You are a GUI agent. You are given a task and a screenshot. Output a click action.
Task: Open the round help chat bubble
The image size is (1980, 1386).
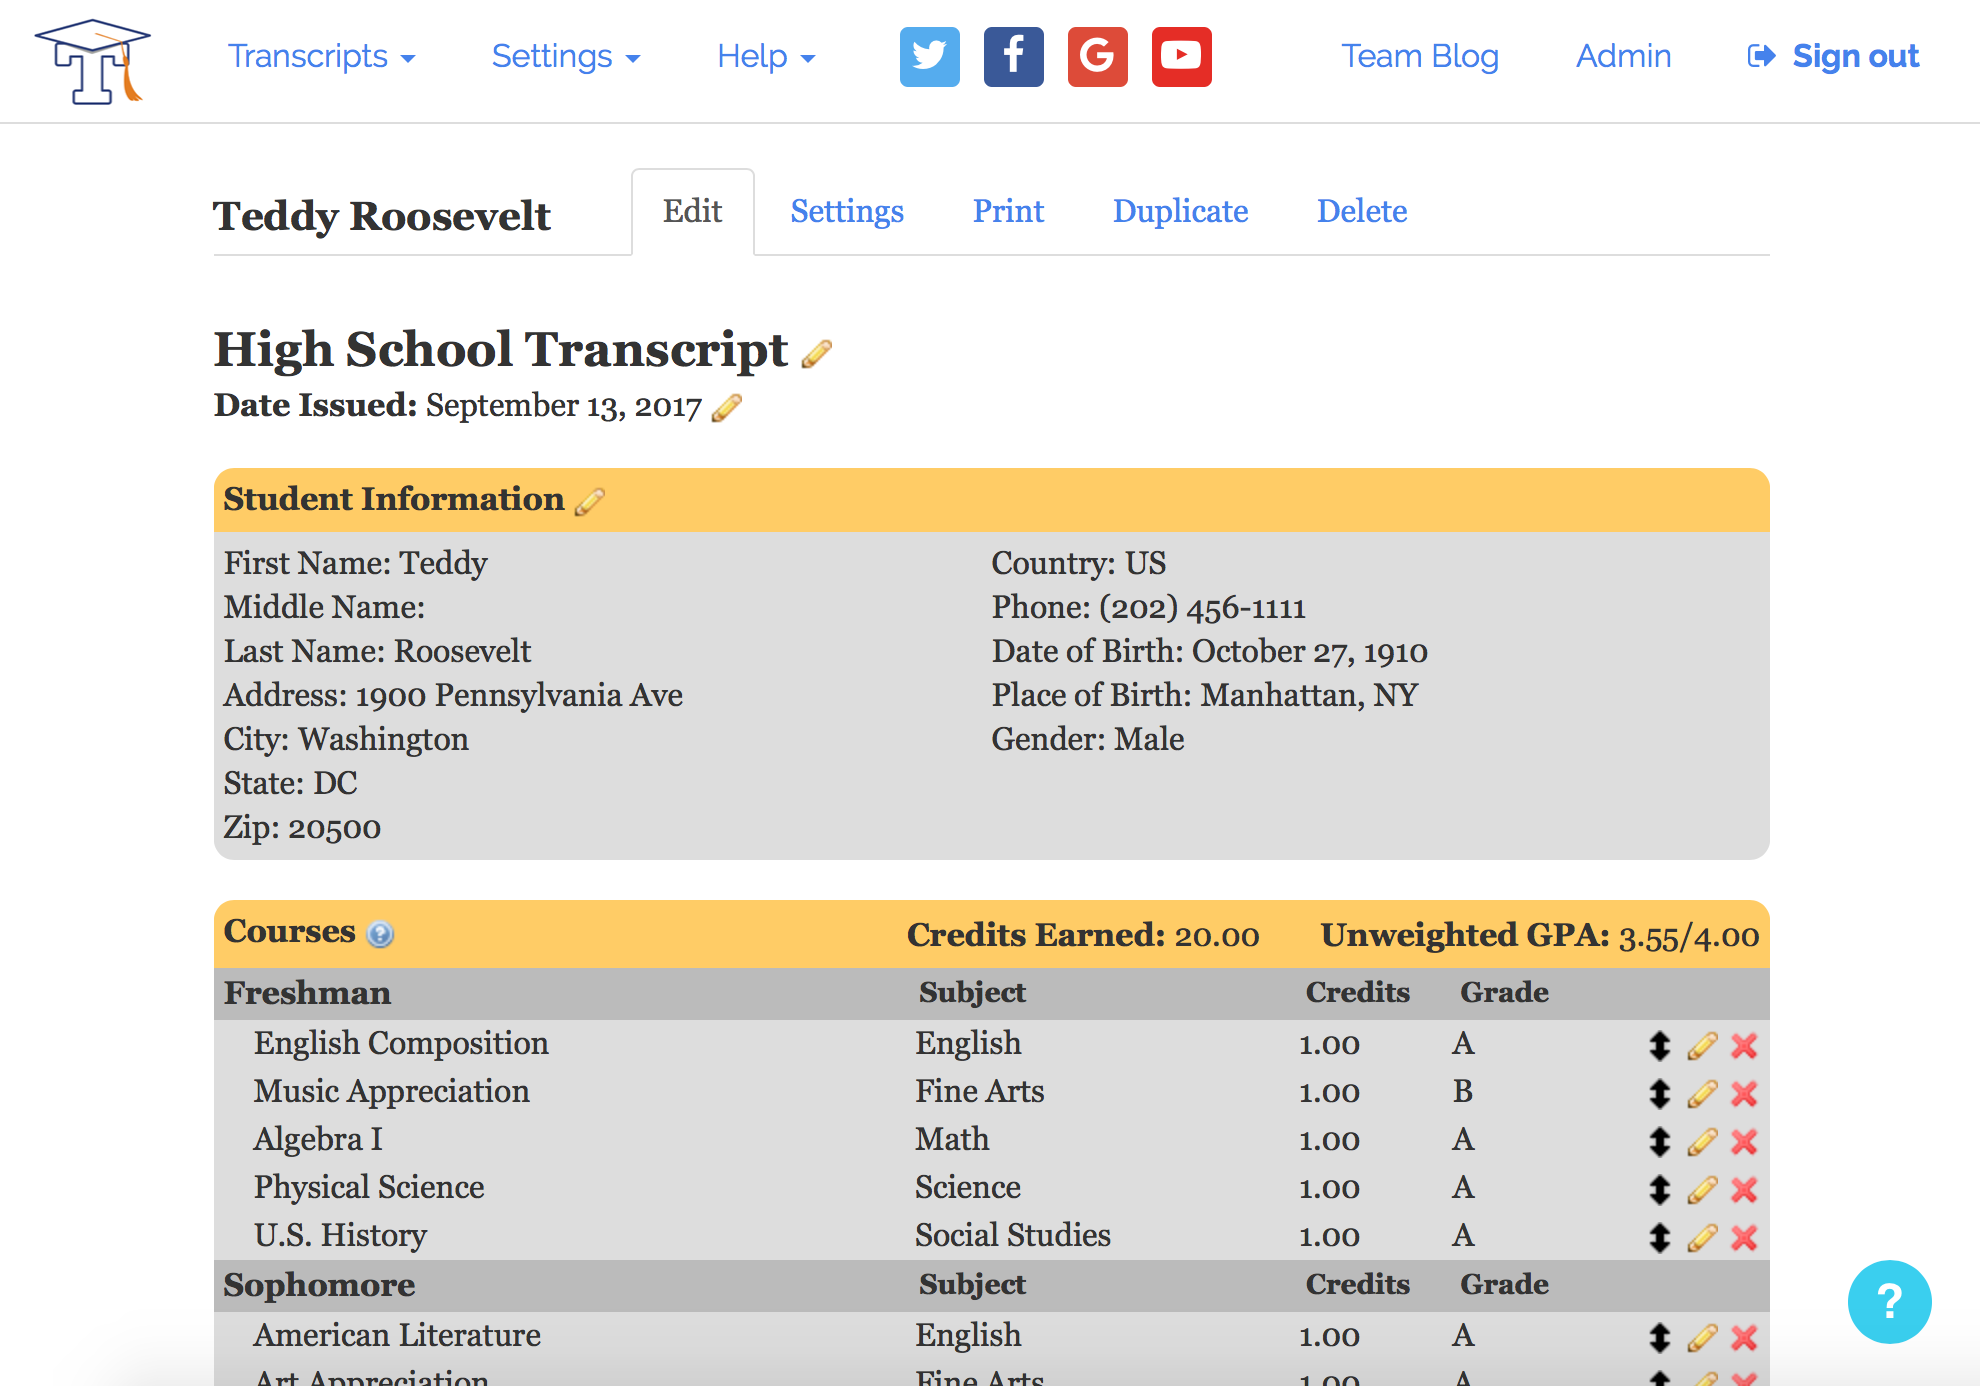pos(1889,1302)
